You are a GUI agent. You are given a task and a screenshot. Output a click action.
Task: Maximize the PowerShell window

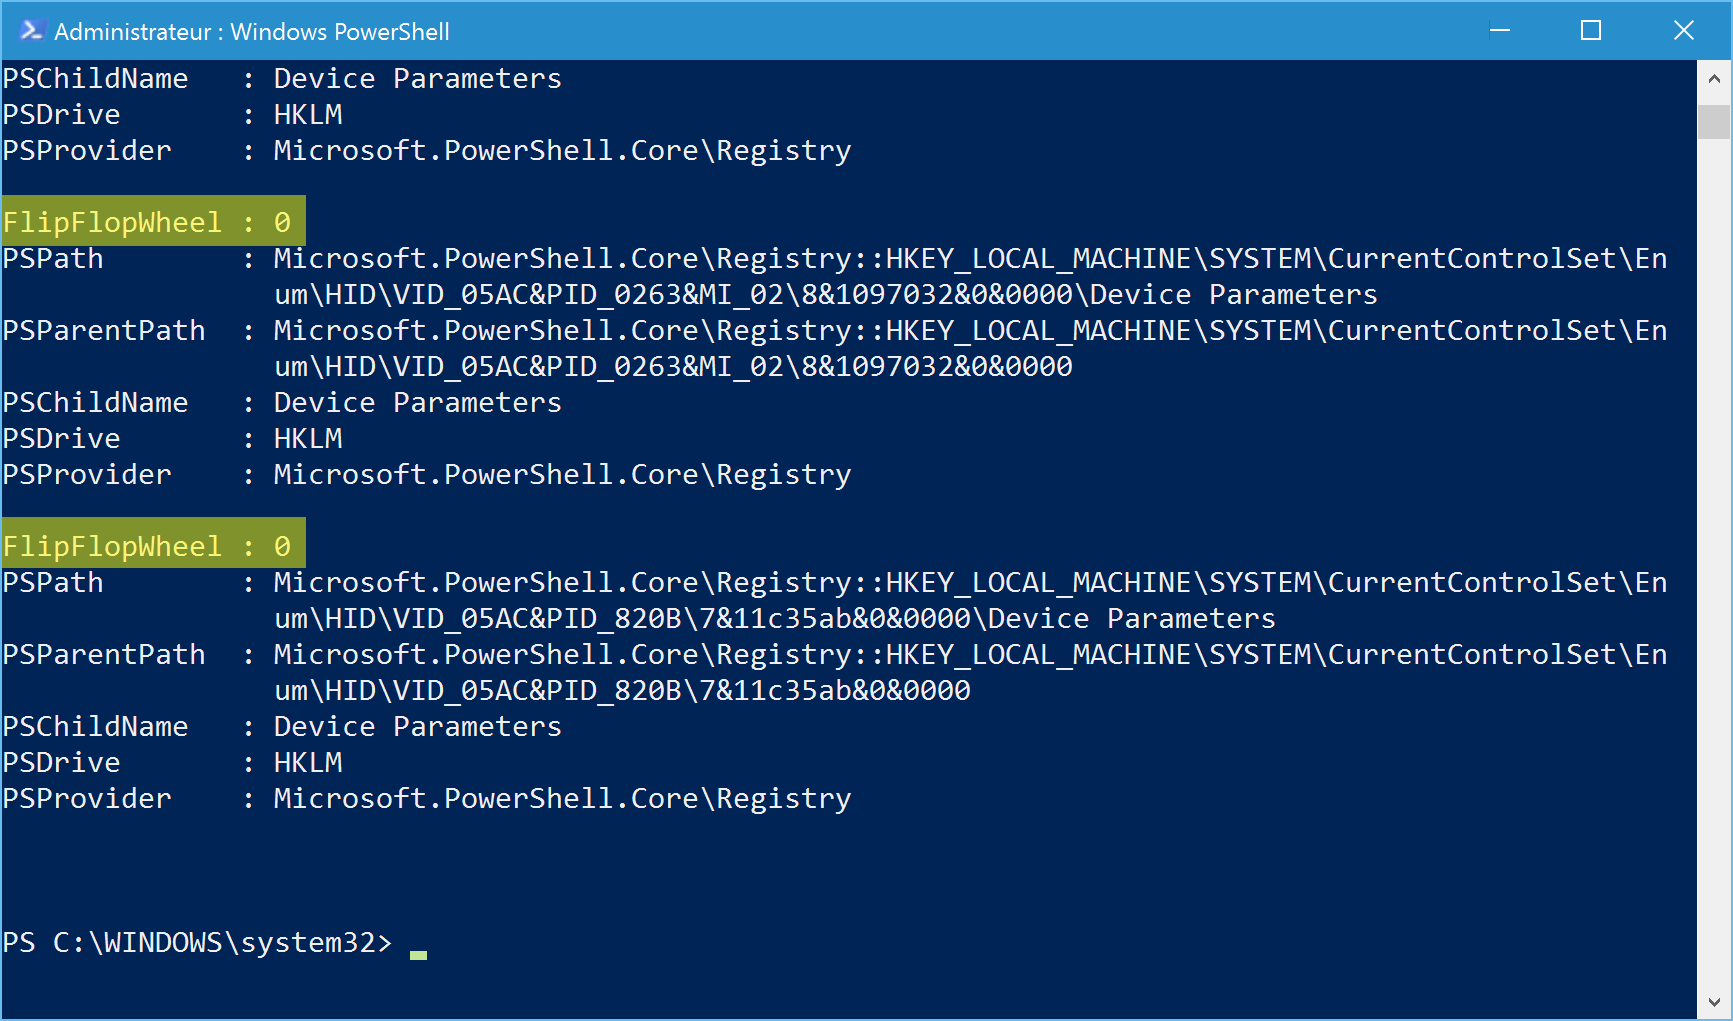click(1591, 30)
